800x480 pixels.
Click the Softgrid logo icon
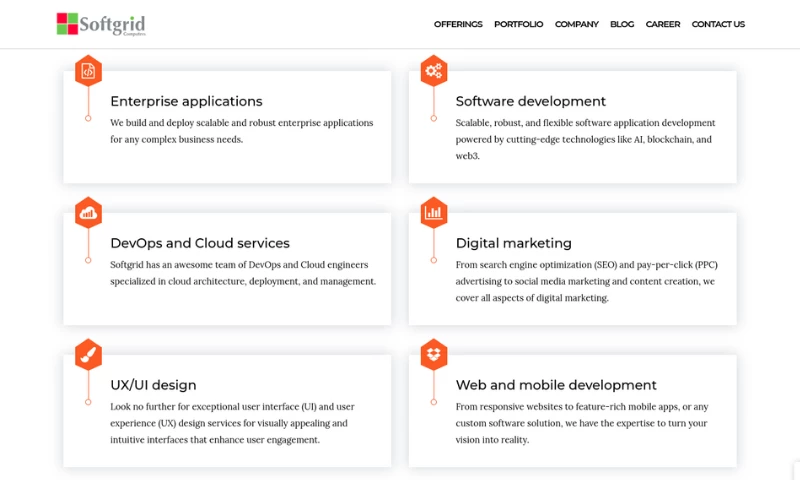click(68, 24)
